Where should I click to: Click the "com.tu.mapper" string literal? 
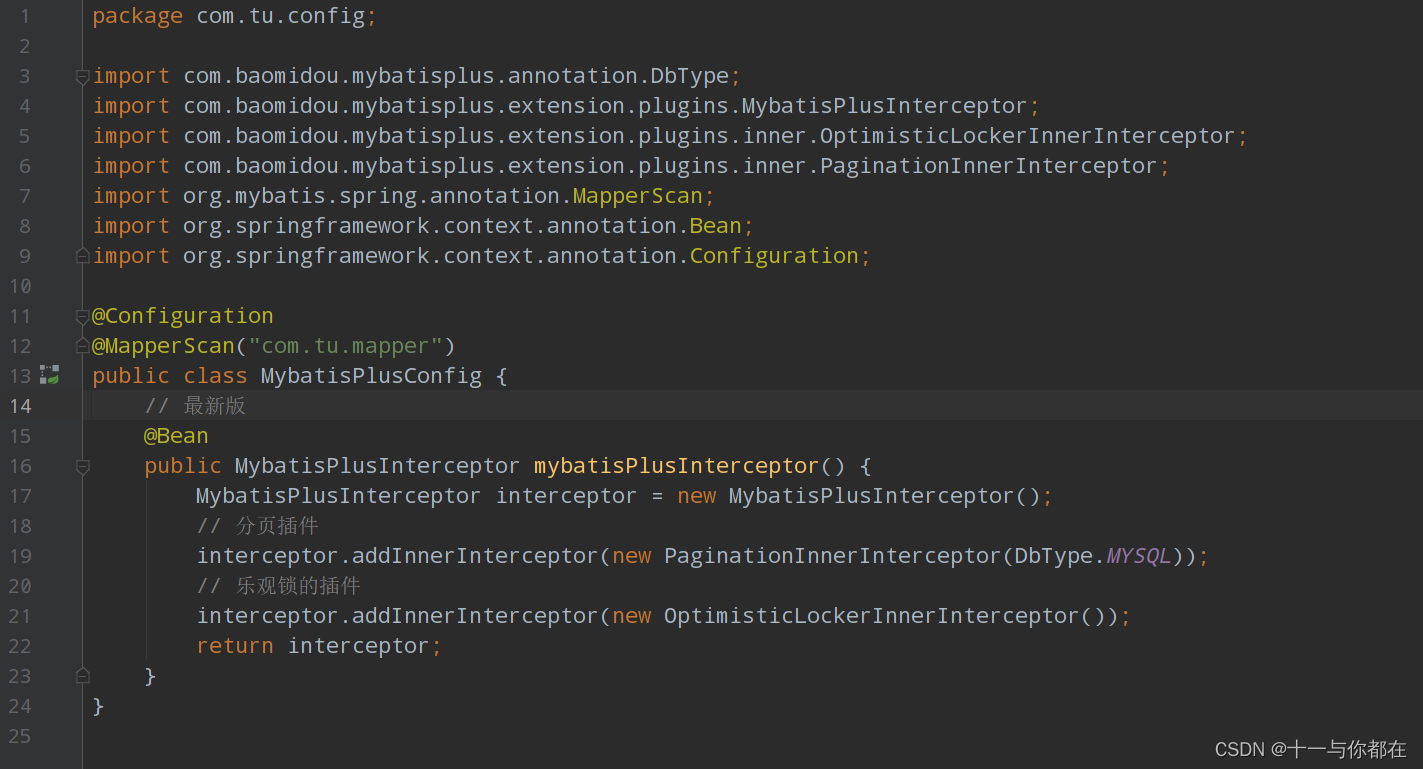346,346
